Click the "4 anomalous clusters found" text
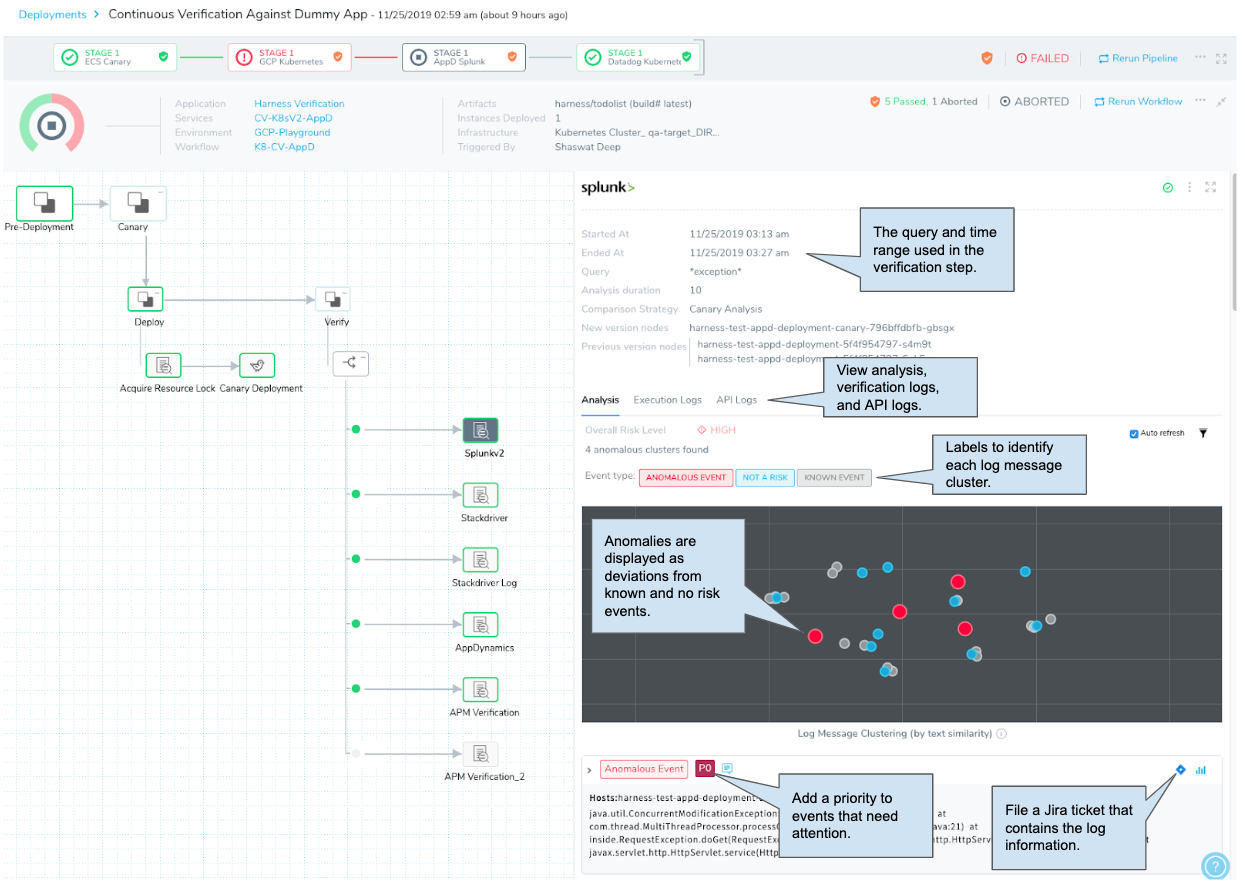1245x893 pixels. [x=647, y=450]
